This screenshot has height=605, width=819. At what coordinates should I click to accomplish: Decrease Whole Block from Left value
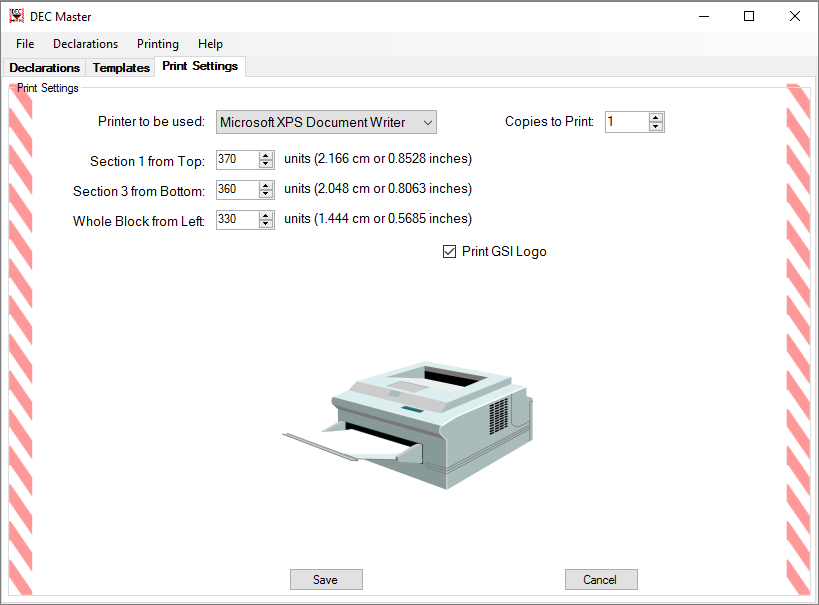tap(266, 224)
